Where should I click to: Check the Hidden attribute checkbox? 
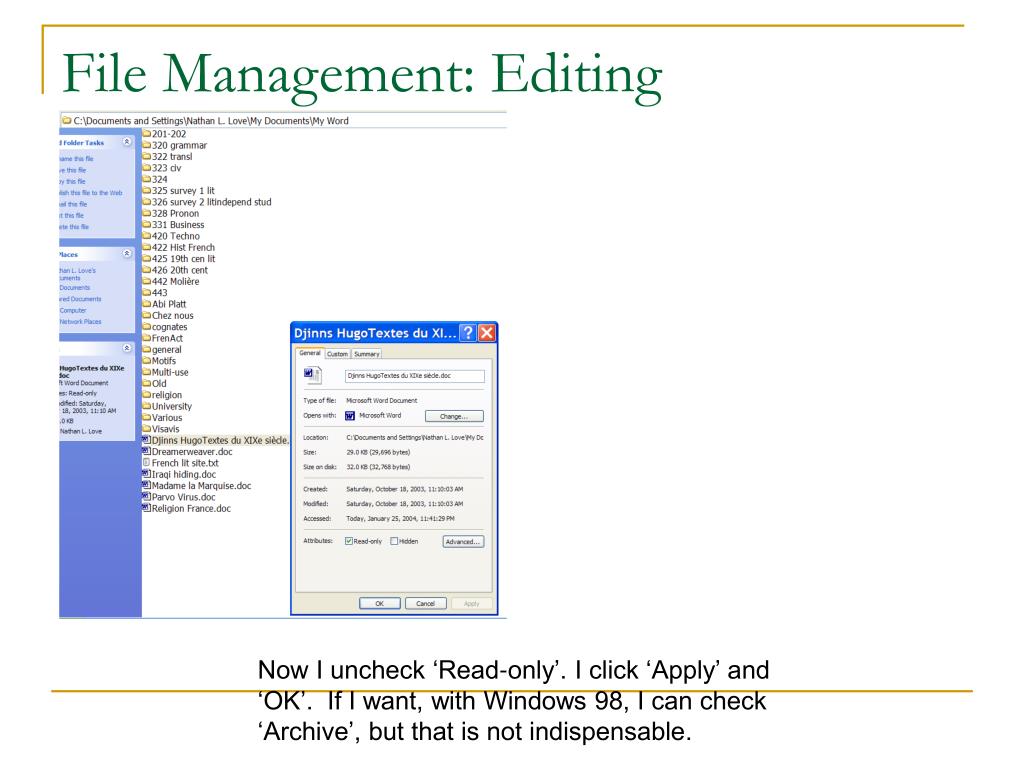394,541
